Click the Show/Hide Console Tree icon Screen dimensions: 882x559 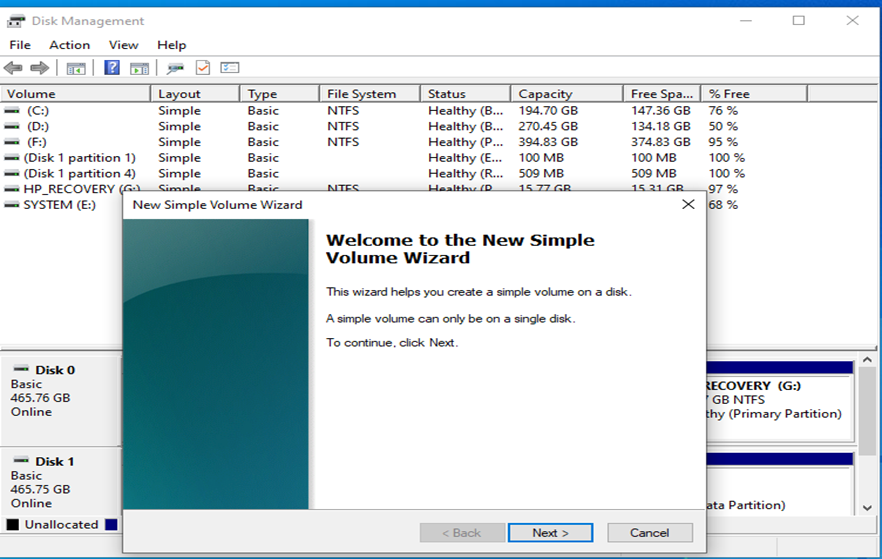tap(75, 68)
